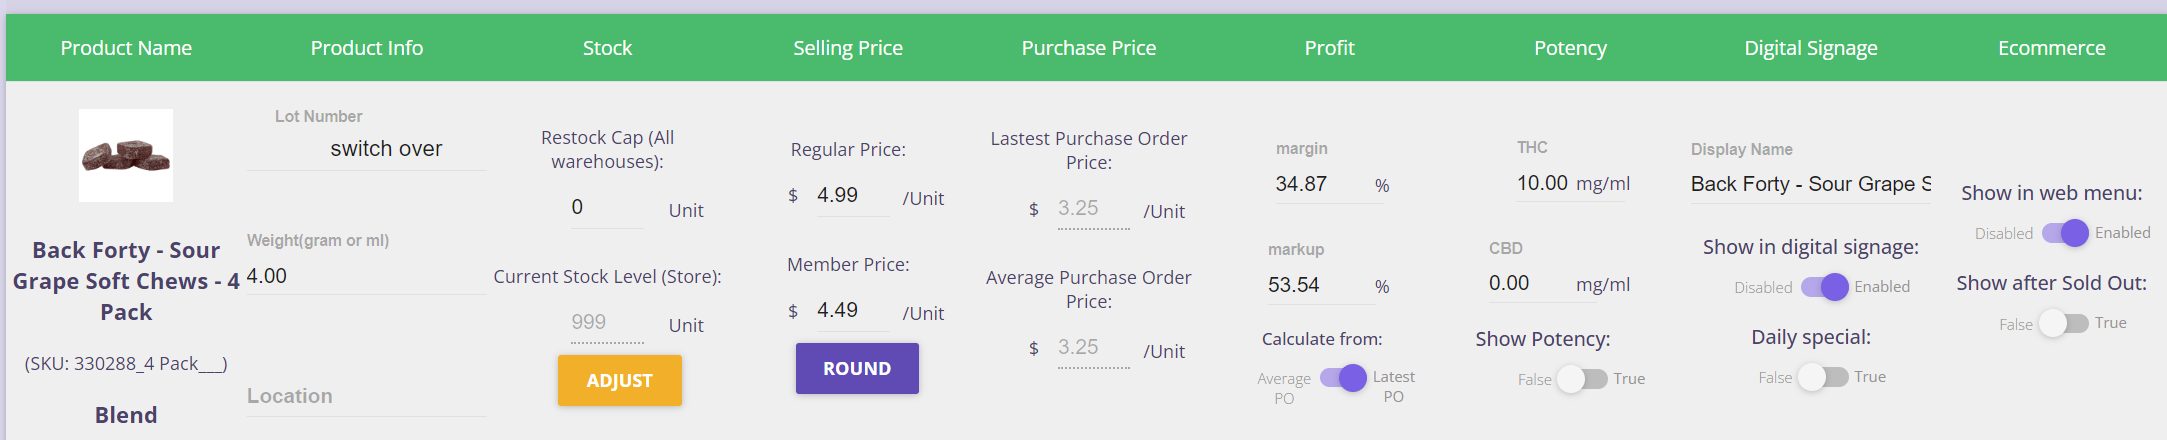The height and width of the screenshot is (440, 2167).
Task: Click the yellow ADJUST stock button
Action: pos(620,380)
